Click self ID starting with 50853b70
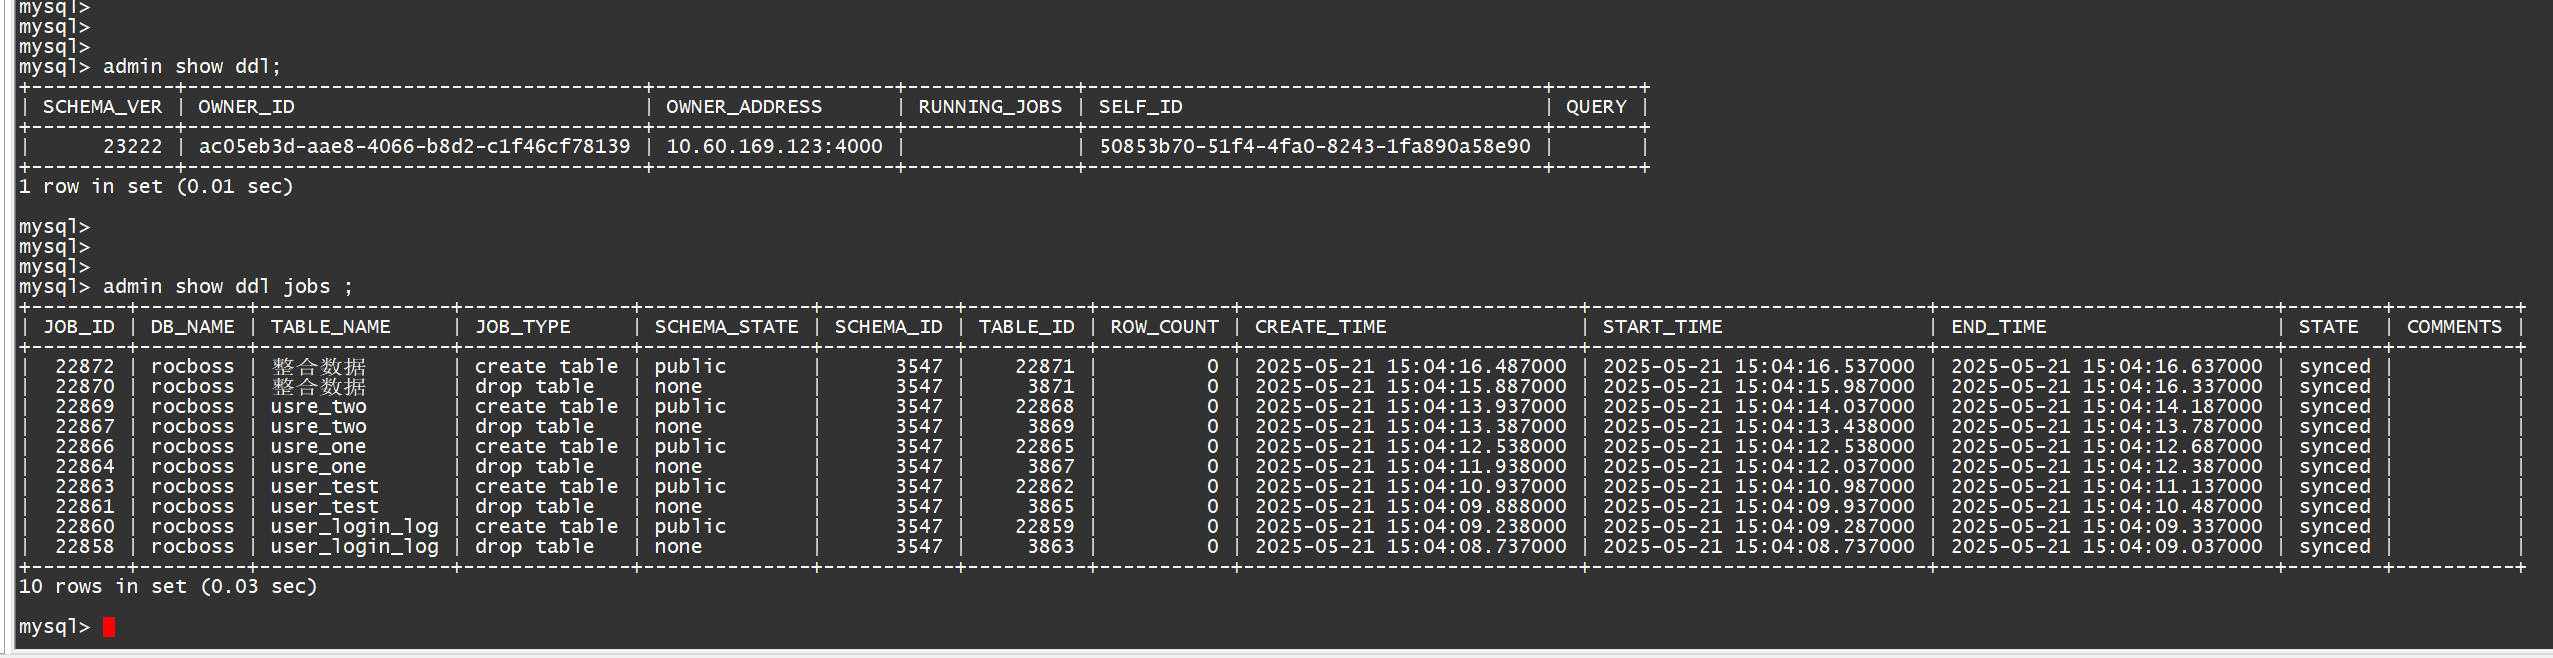 coord(1314,147)
